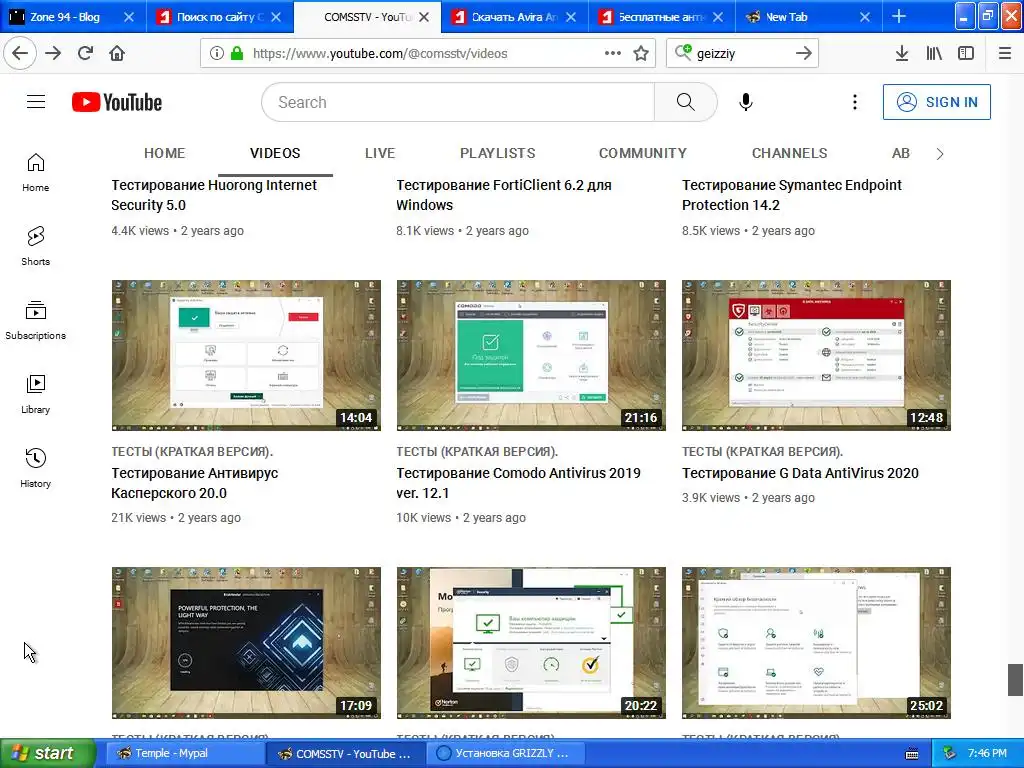Open Тестирование Comodo Antivirus 2019 title
The height and width of the screenshot is (768, 1024).
pyautogui.click(x=519, y=483)
